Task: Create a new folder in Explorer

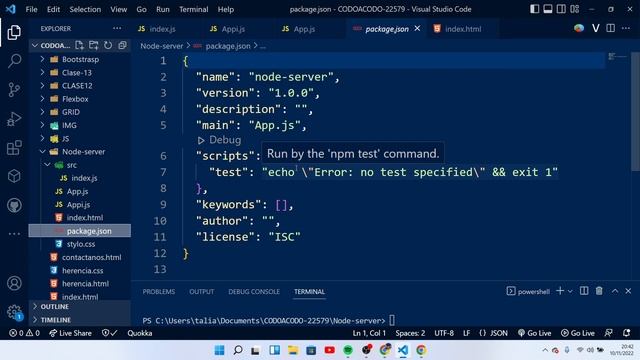Action: (x=93, y=45)
